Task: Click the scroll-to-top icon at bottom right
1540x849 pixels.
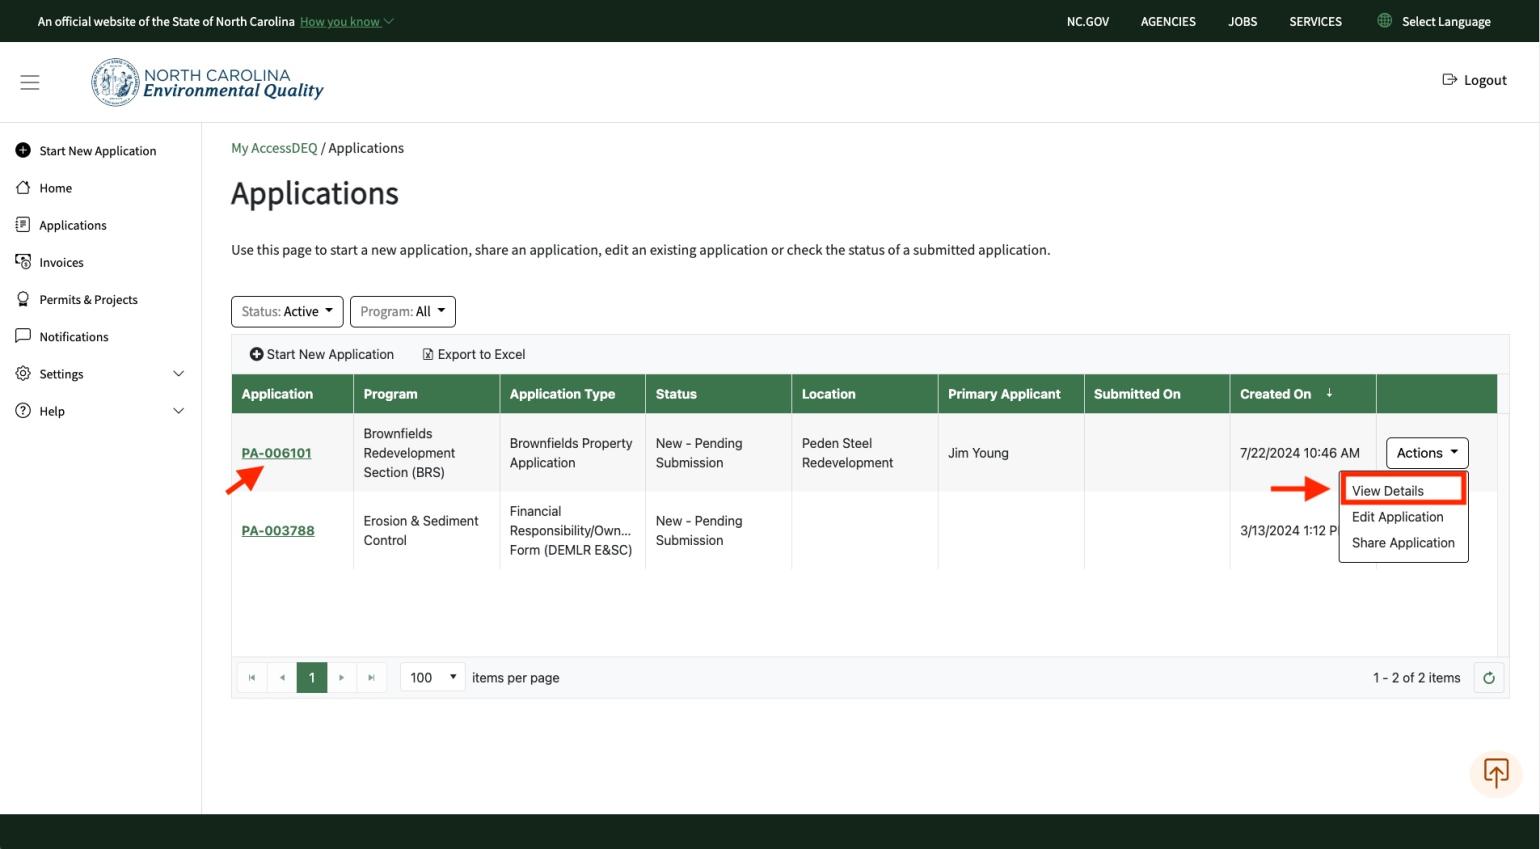Action: click(1496, 773)
